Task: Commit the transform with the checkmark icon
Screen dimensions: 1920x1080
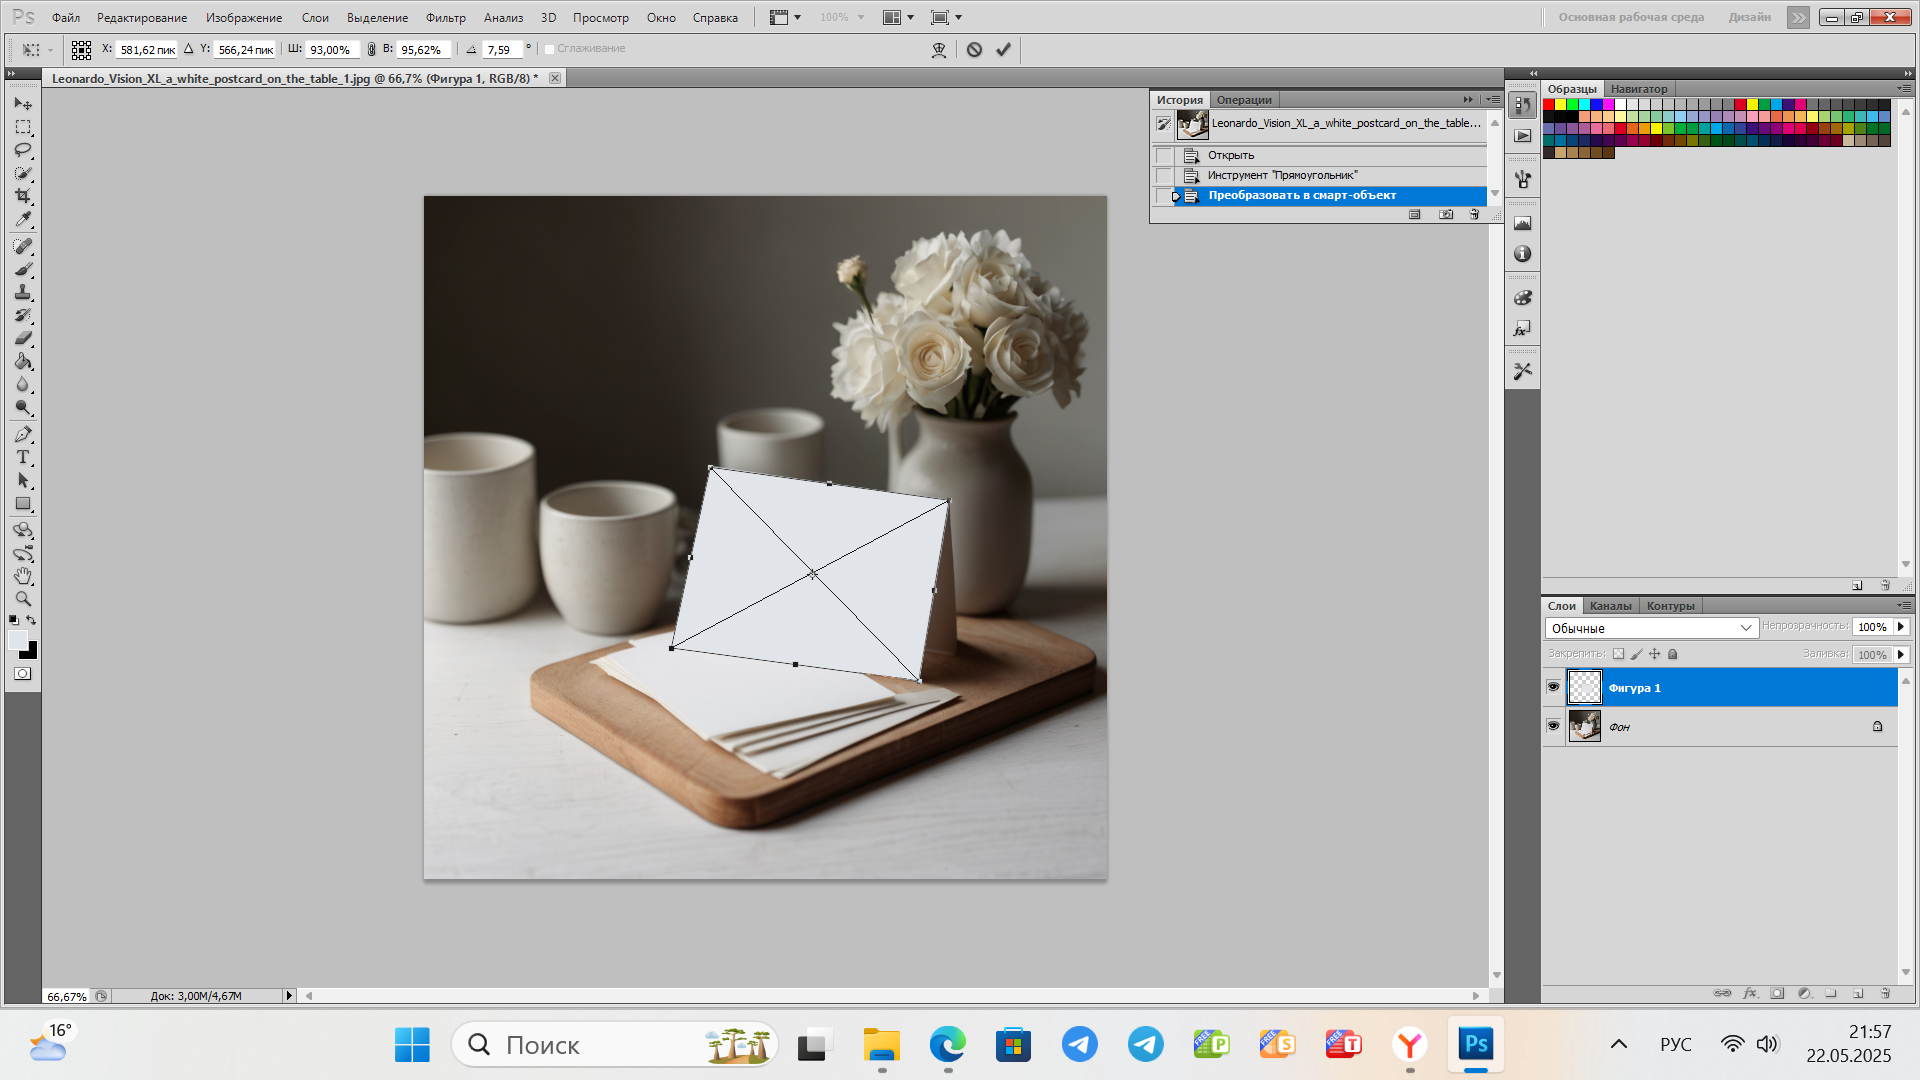Action: coord(1003,50)
